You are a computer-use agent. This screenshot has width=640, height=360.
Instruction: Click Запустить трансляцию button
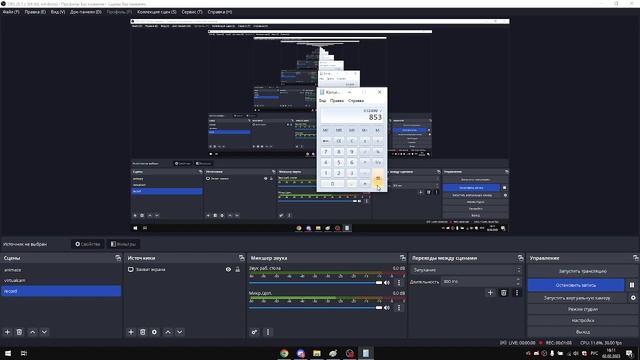(582, 271)
